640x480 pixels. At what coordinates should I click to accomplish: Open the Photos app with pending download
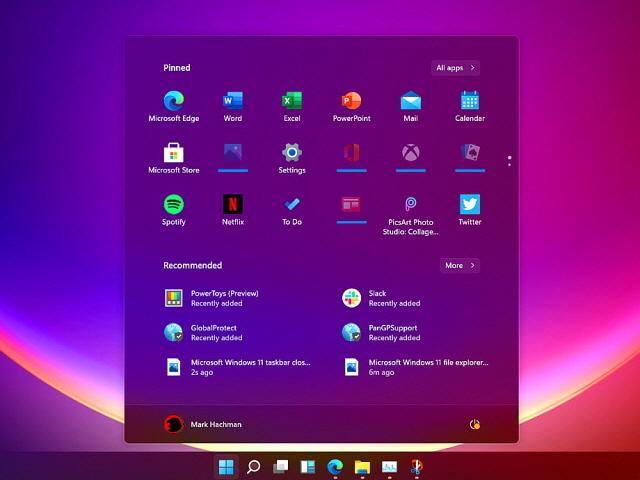click(x=233, y=157)
